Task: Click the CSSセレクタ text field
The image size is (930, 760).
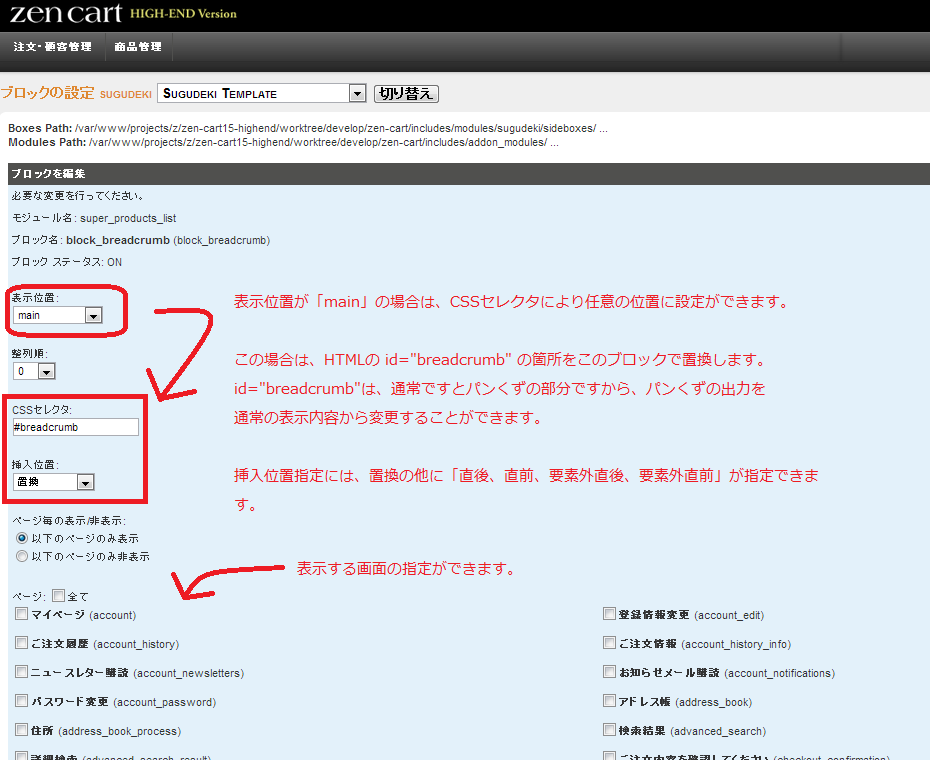Action: pyautogui.click(x=75, y=427)
